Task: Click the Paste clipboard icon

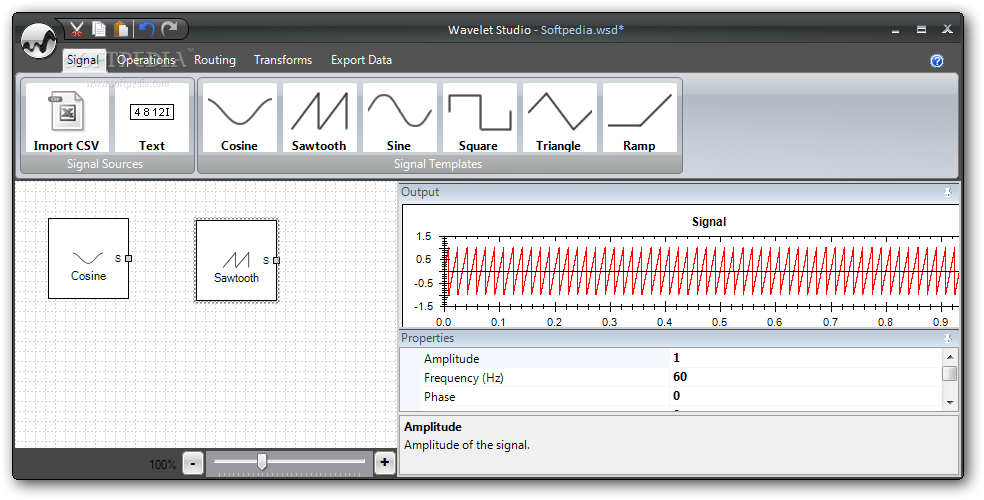Action: pos(121,29)
